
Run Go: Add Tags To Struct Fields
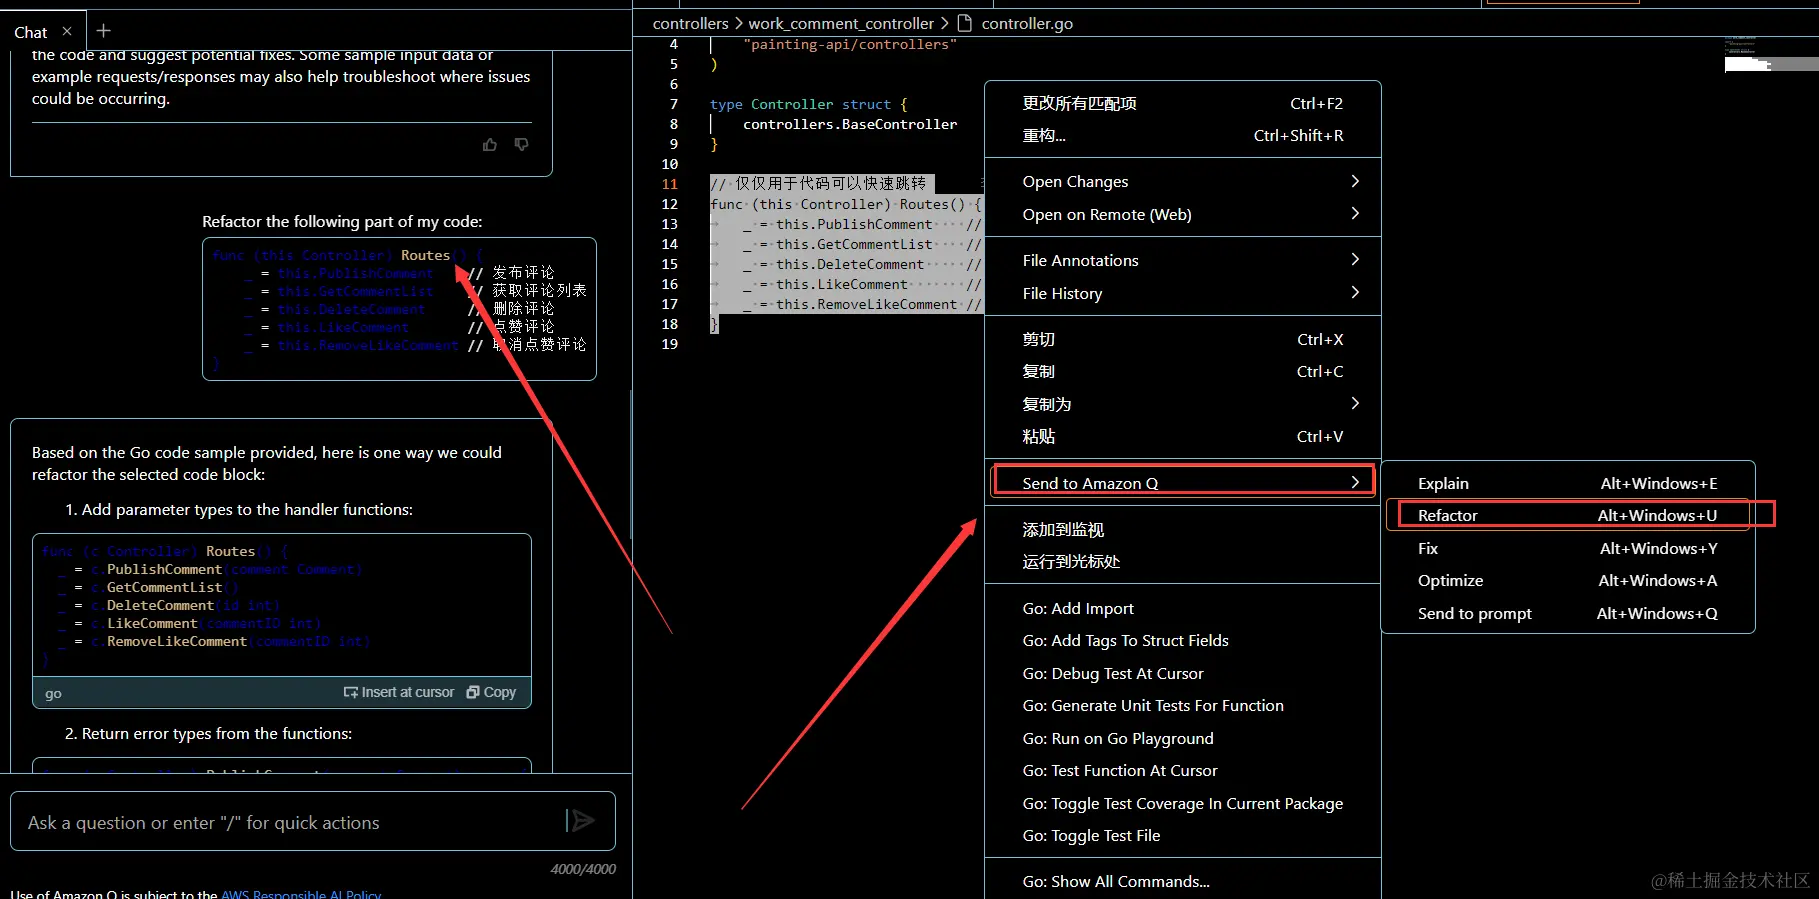(x=1183, y=641)
